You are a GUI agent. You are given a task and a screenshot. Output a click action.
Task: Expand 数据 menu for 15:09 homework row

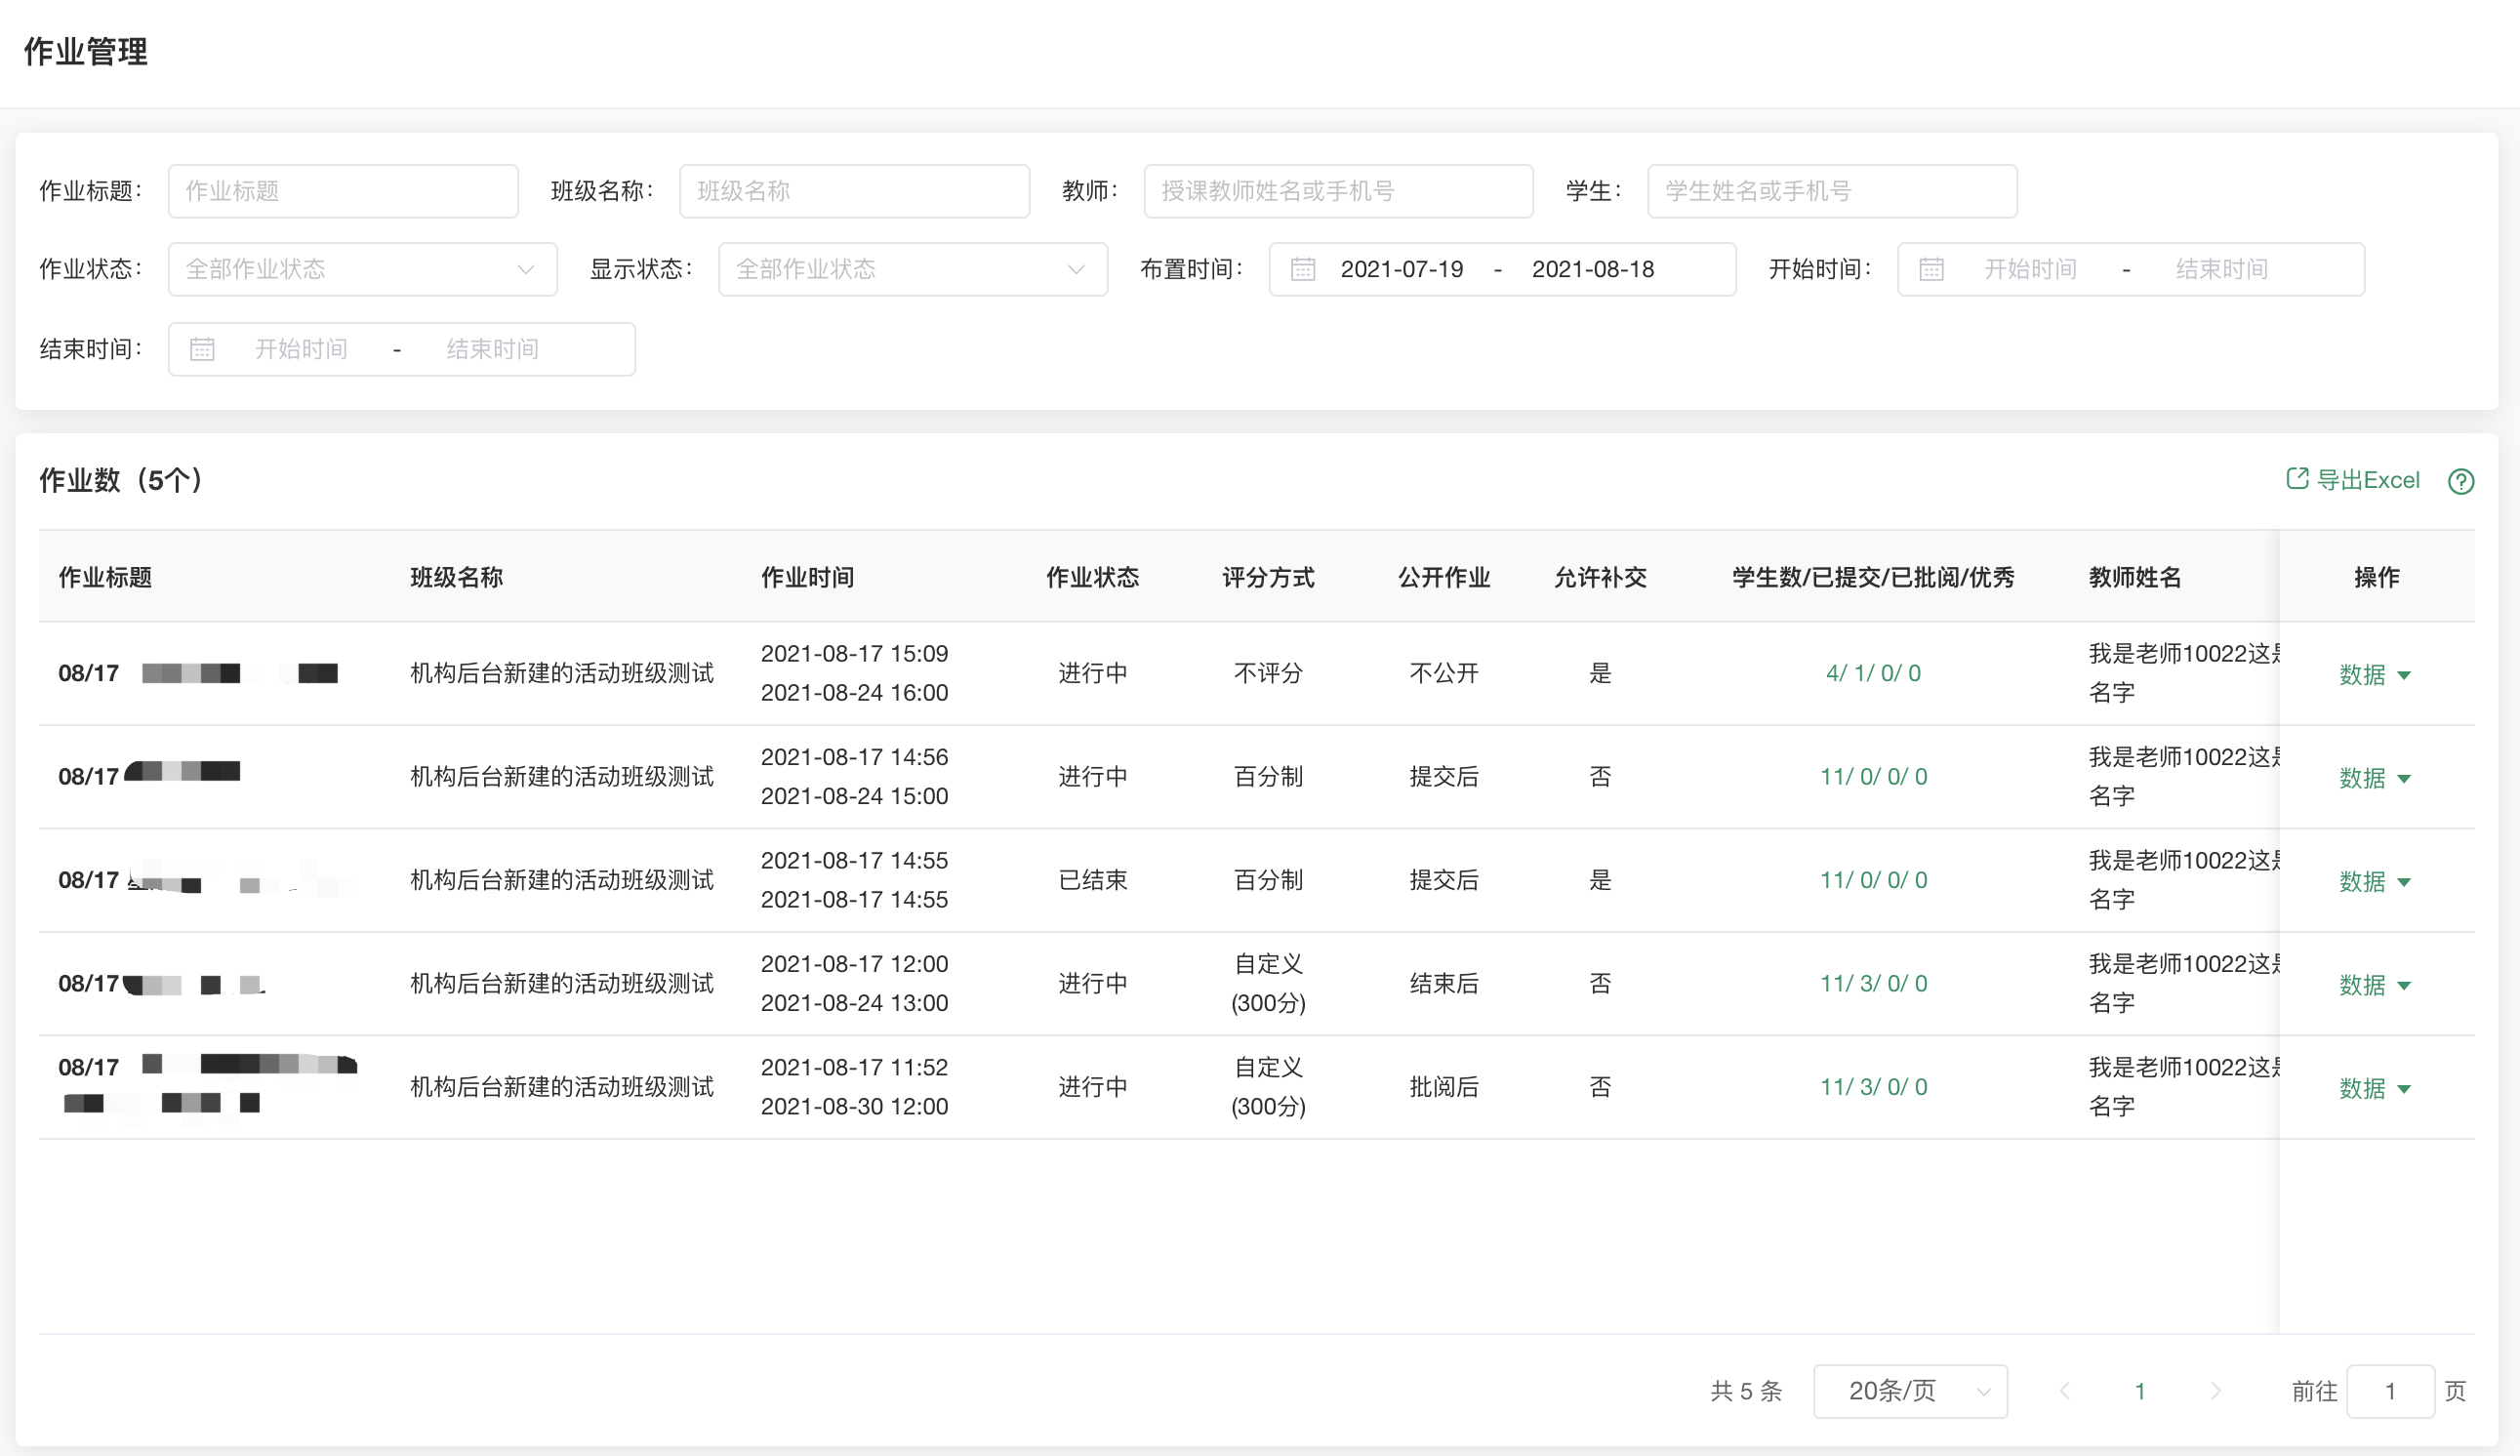coord(2375,675)
